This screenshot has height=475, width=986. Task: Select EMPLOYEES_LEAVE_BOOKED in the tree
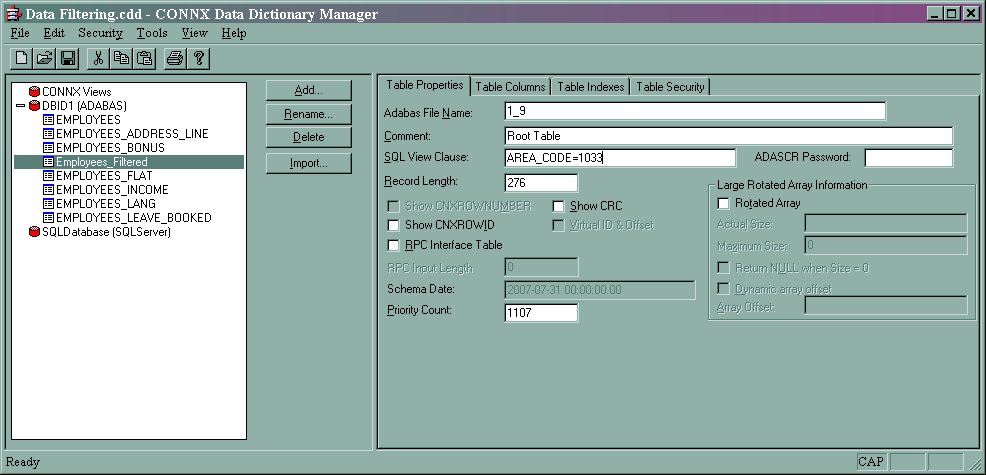pyautogui.click(x=133, y=218)
